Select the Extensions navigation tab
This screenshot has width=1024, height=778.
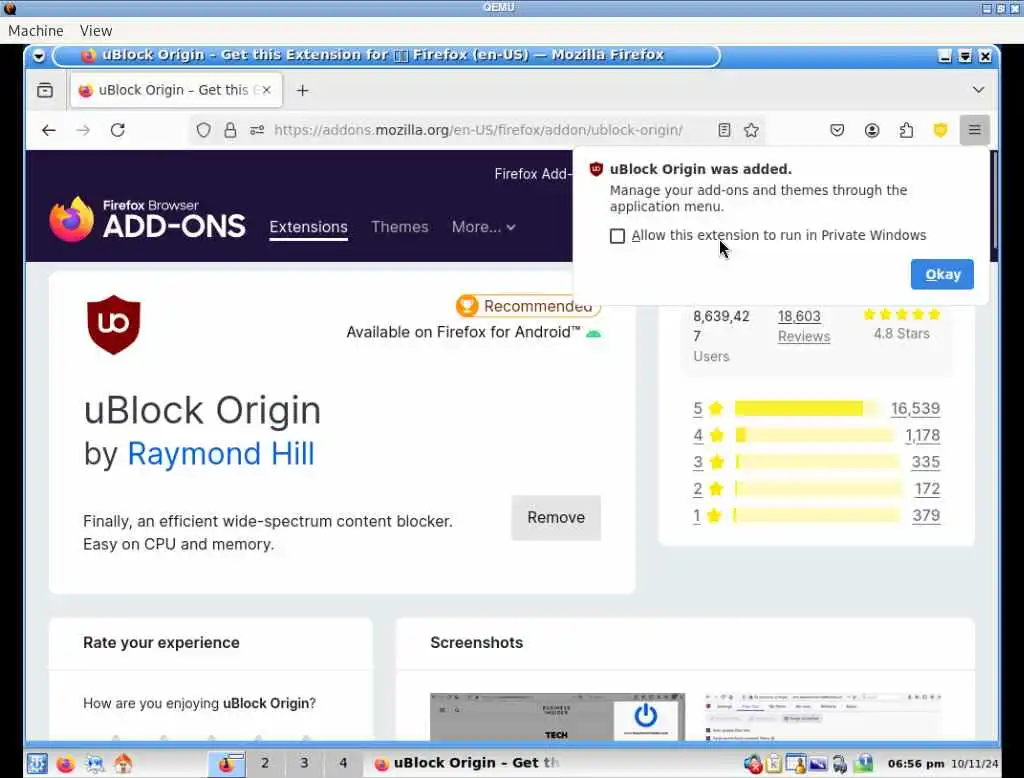[308, 227]
